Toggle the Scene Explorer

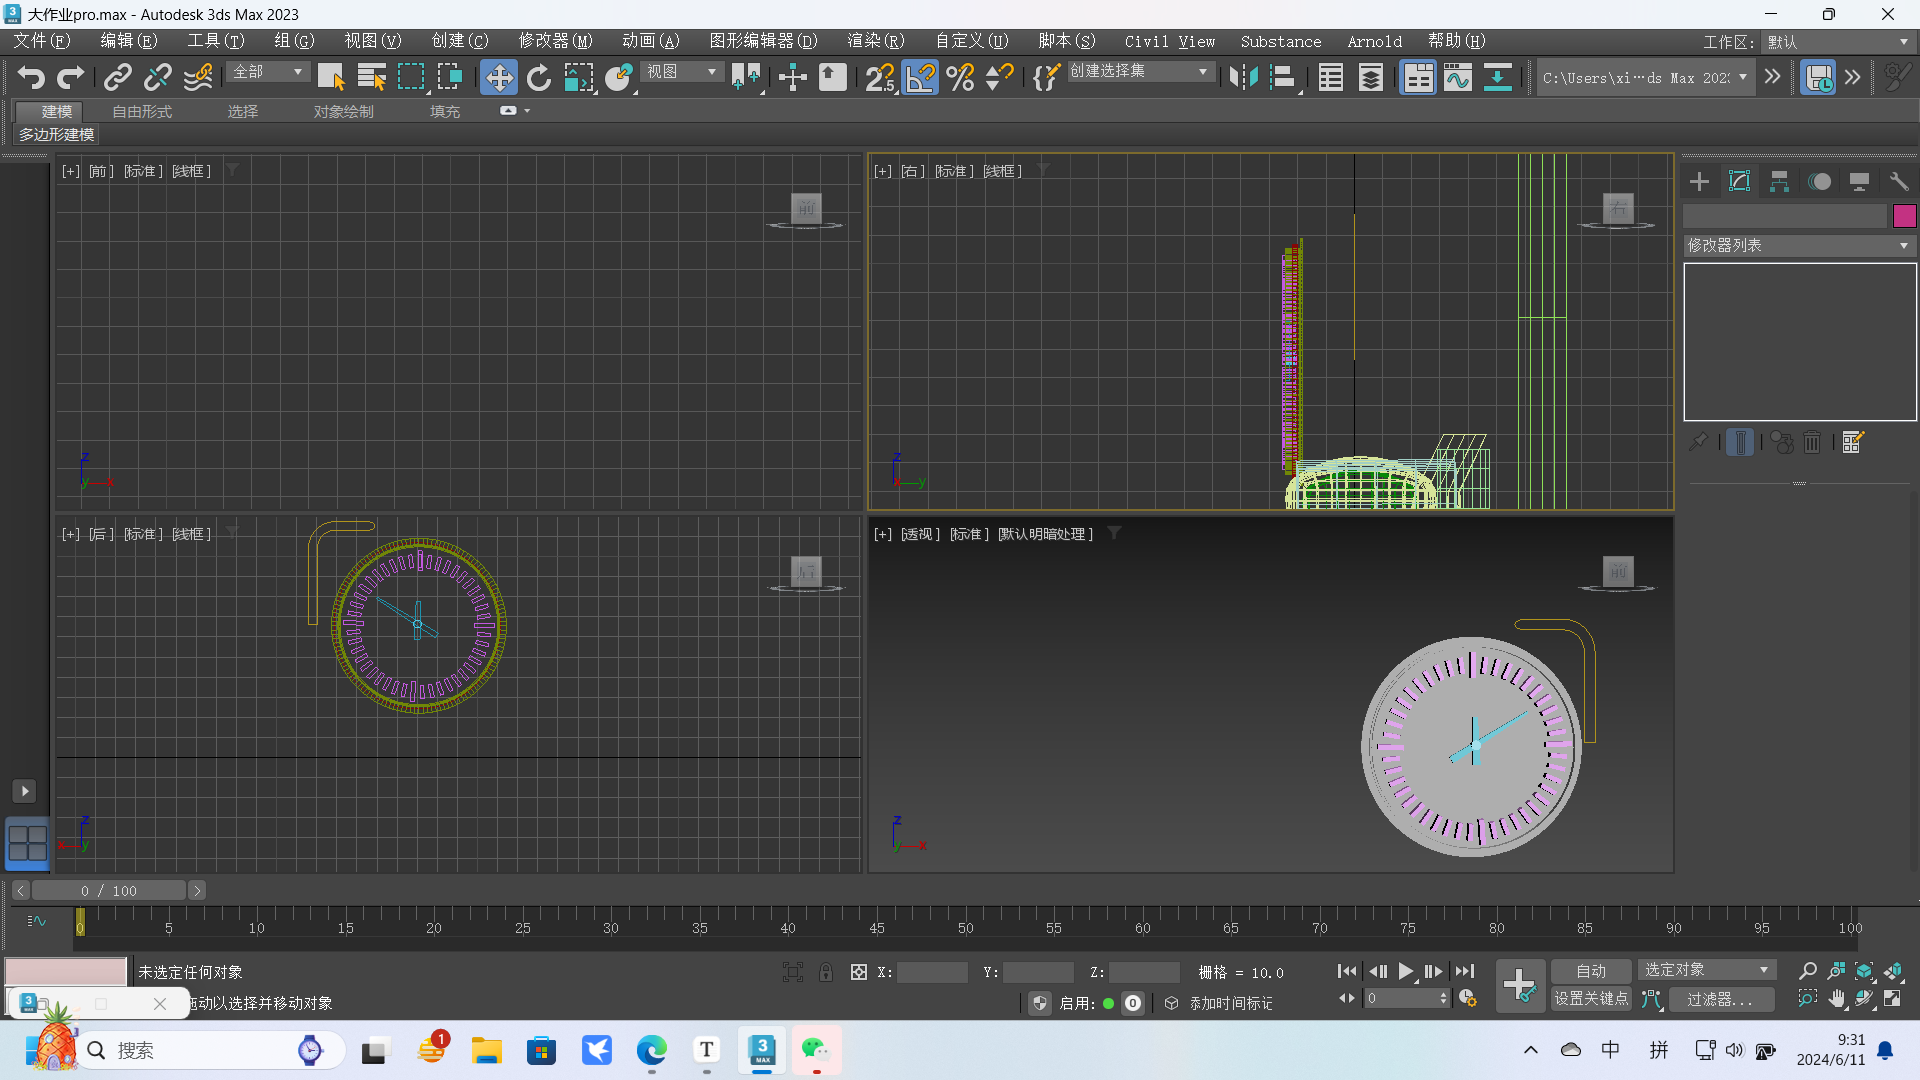pyautogui.click(x=1331, y=77)
